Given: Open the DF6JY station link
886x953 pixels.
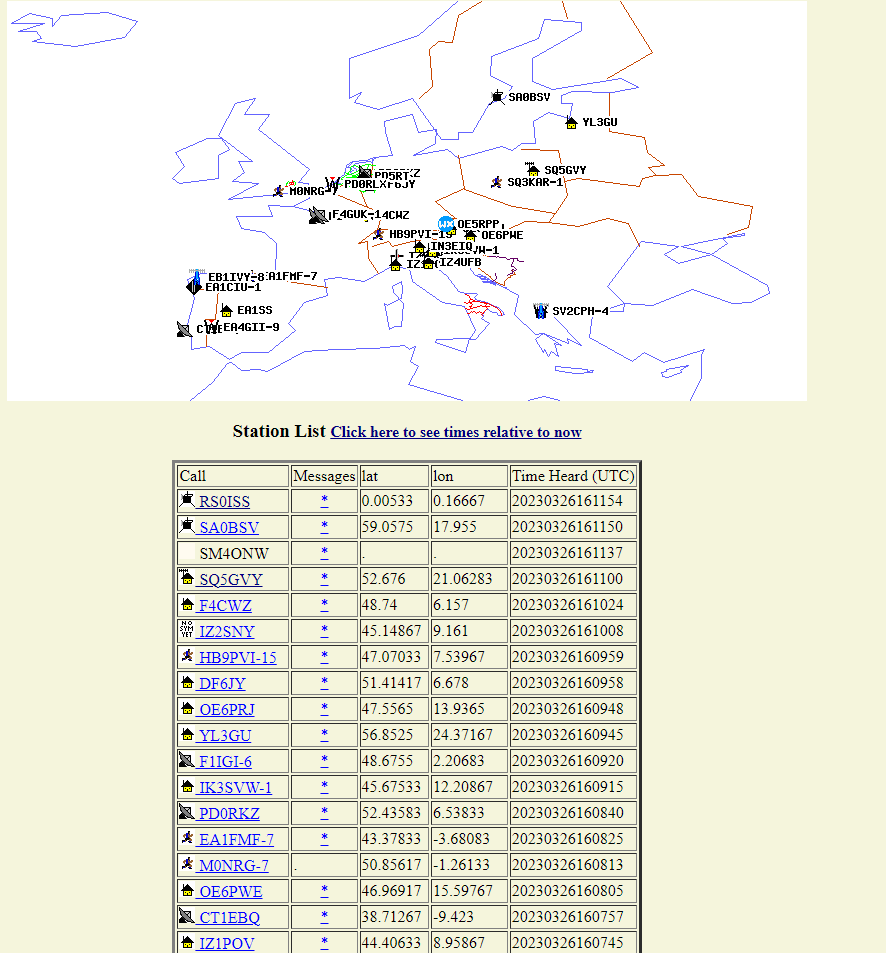Looking at the screenshot, I should tap(222, 683).
